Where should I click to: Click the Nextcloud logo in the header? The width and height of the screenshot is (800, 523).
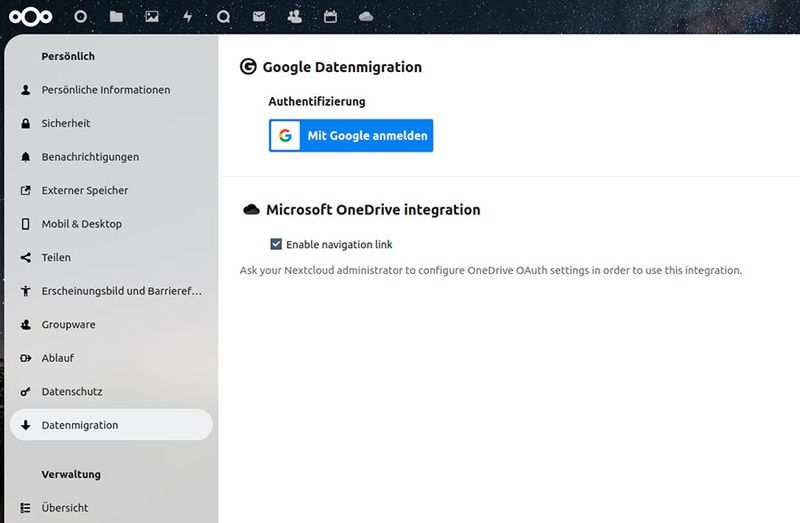coord(31,17)
